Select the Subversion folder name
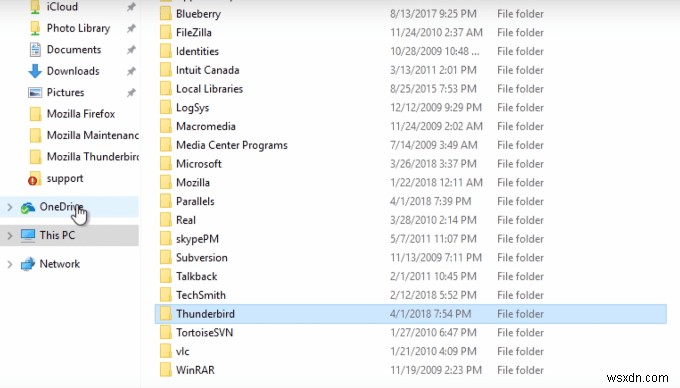The height and width of the screenshot is (388, 680). (x=202, y=258)
